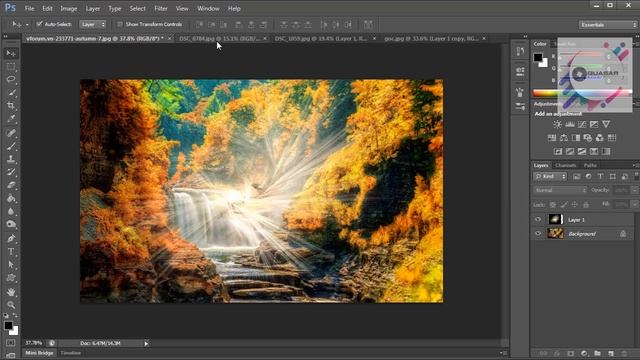Select the Lasso tool
640x360 pixels.
pos(11,80)
